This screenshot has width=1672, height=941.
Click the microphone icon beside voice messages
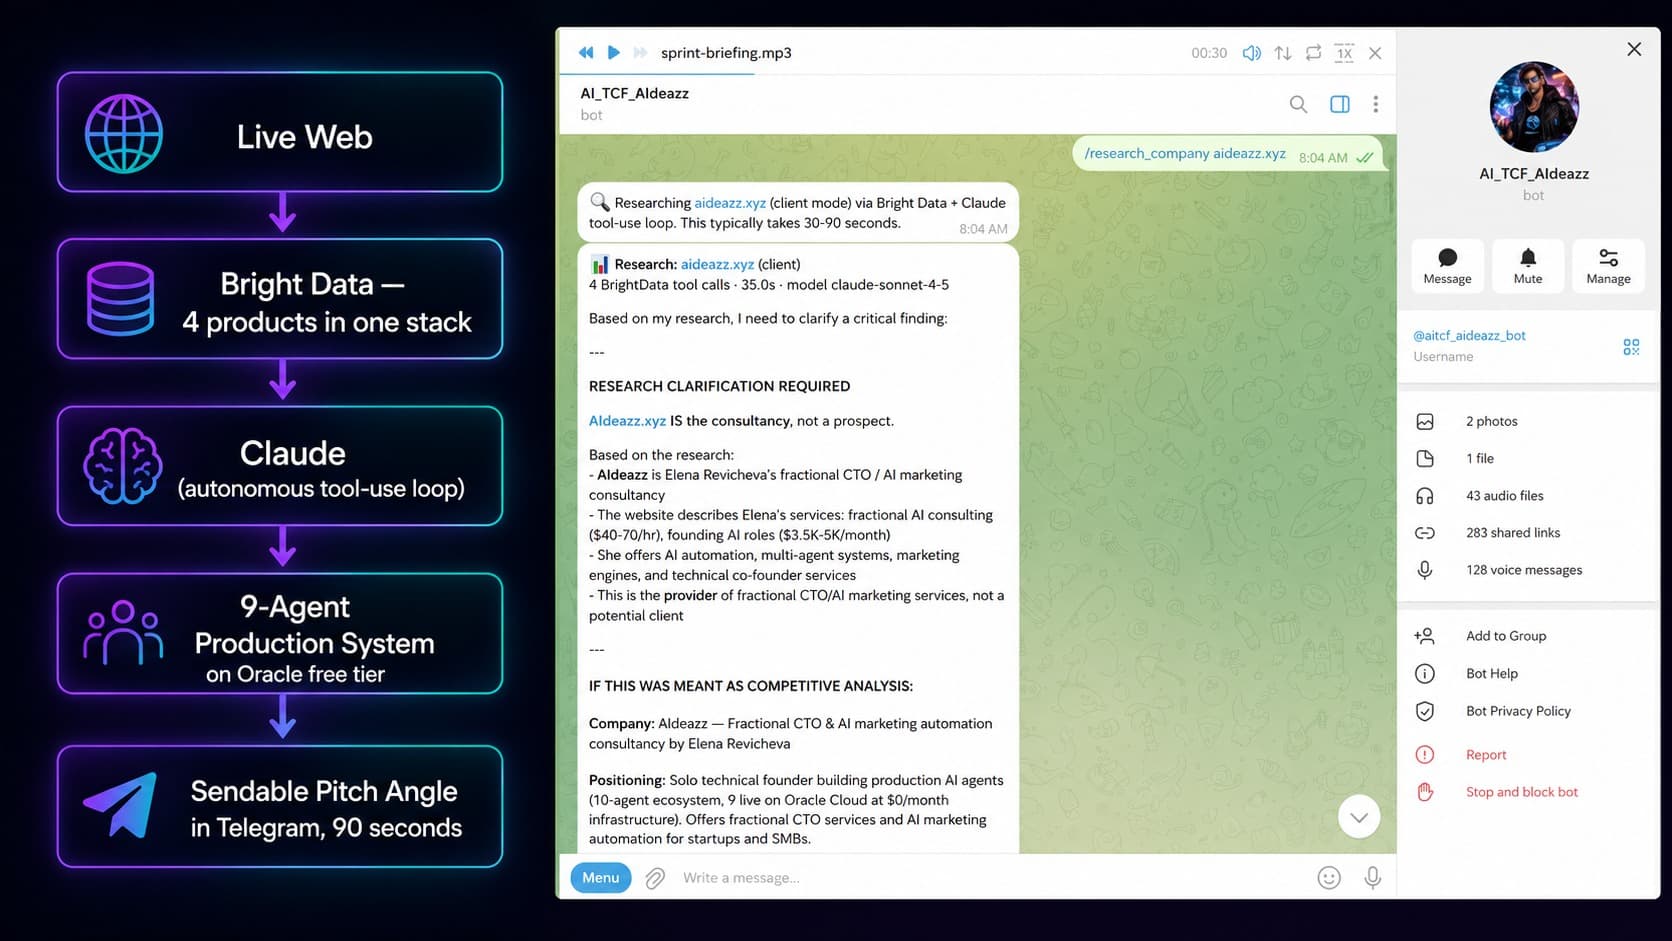click(1425, 569)
